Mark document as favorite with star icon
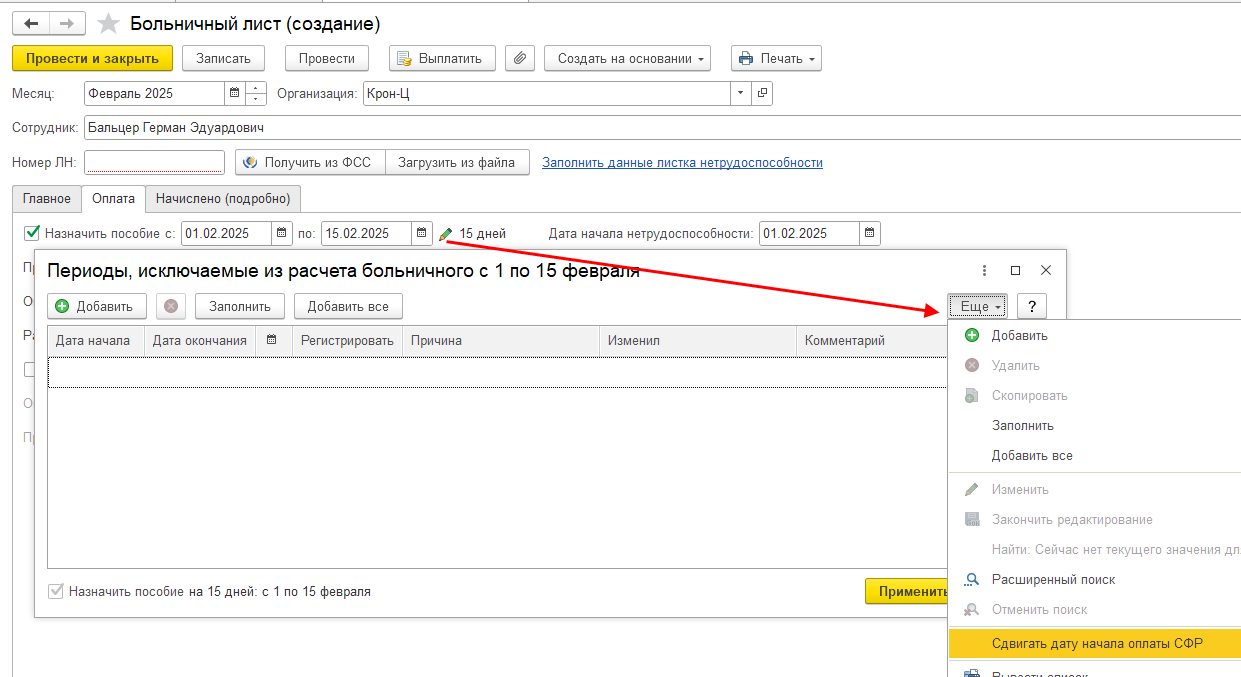The width and height of the screenshot is (1241, 677). point(108,23)
